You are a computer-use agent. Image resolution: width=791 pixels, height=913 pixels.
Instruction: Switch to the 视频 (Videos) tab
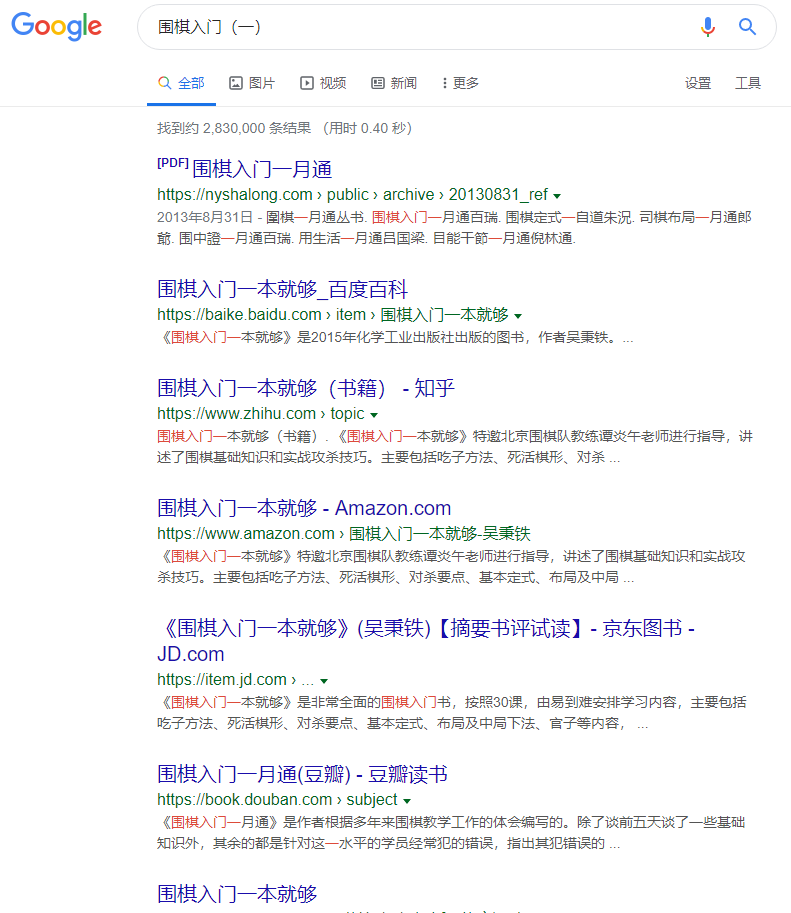(323, 83)
